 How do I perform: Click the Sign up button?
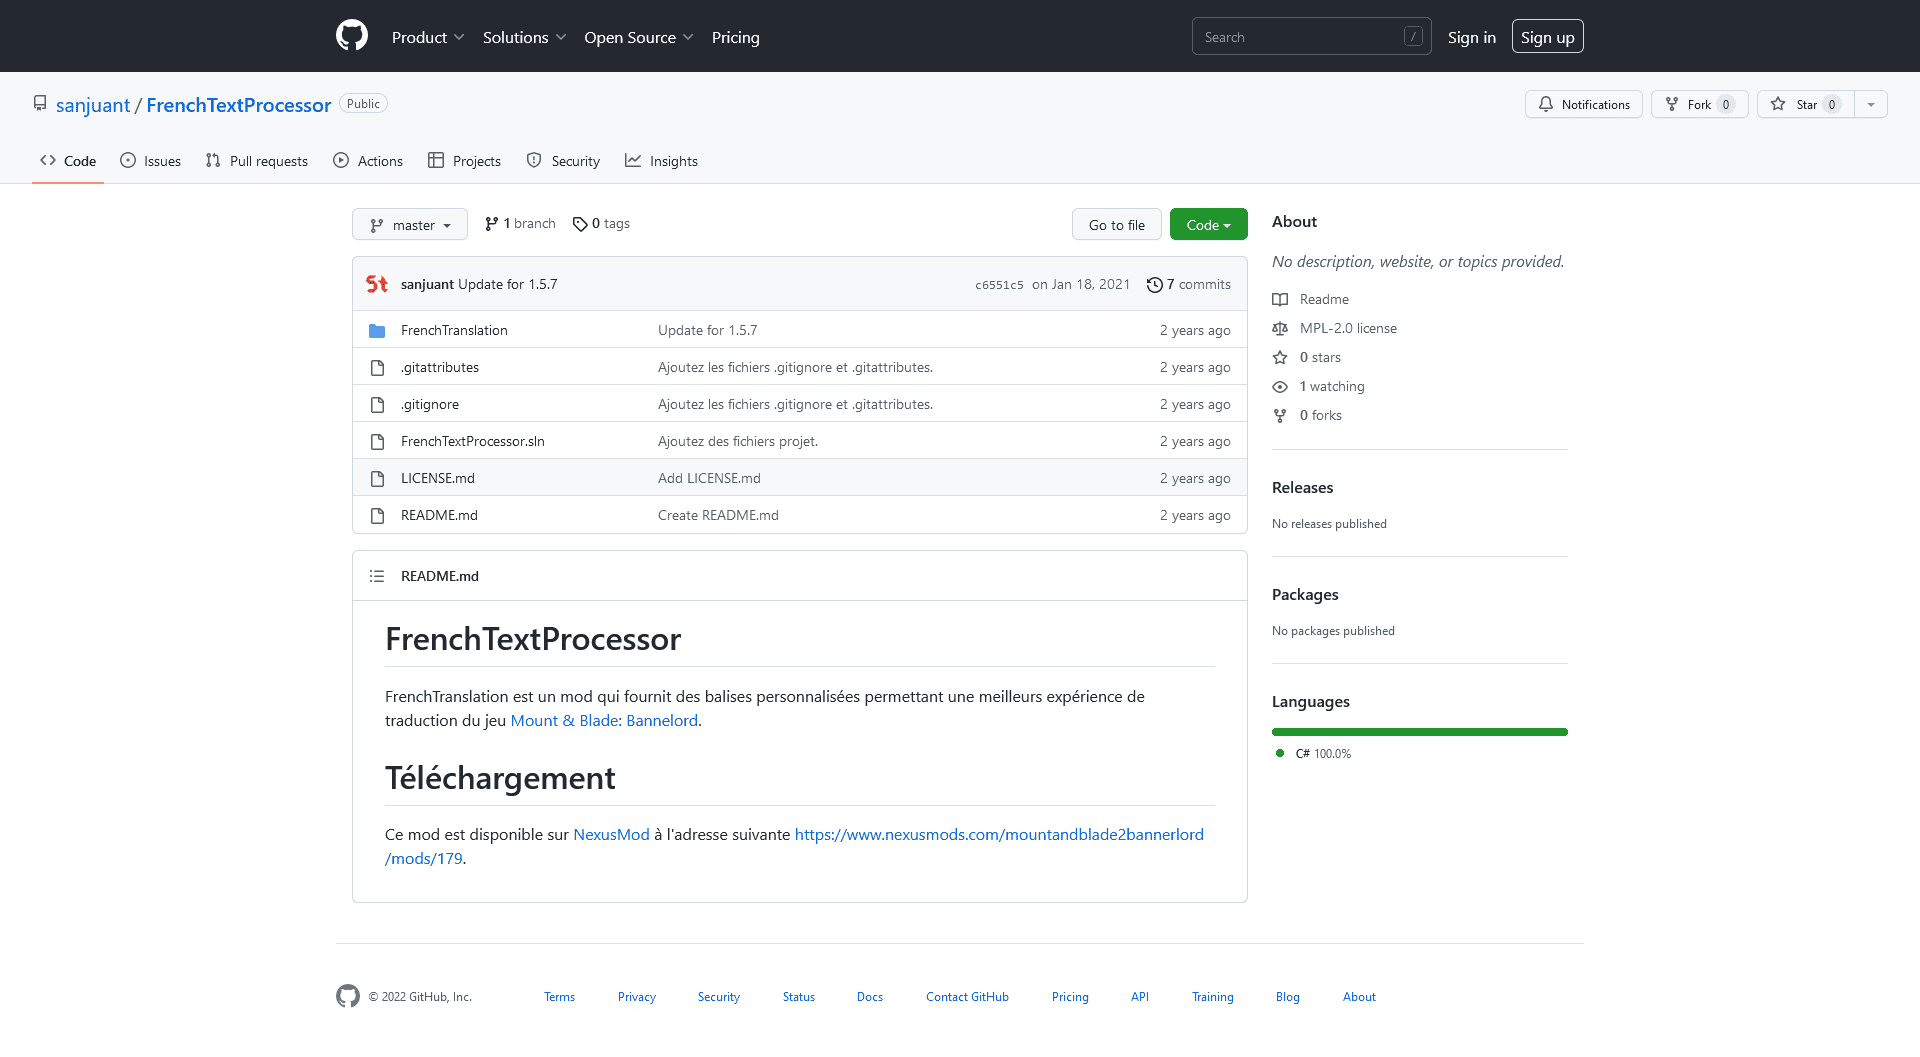1548,36
